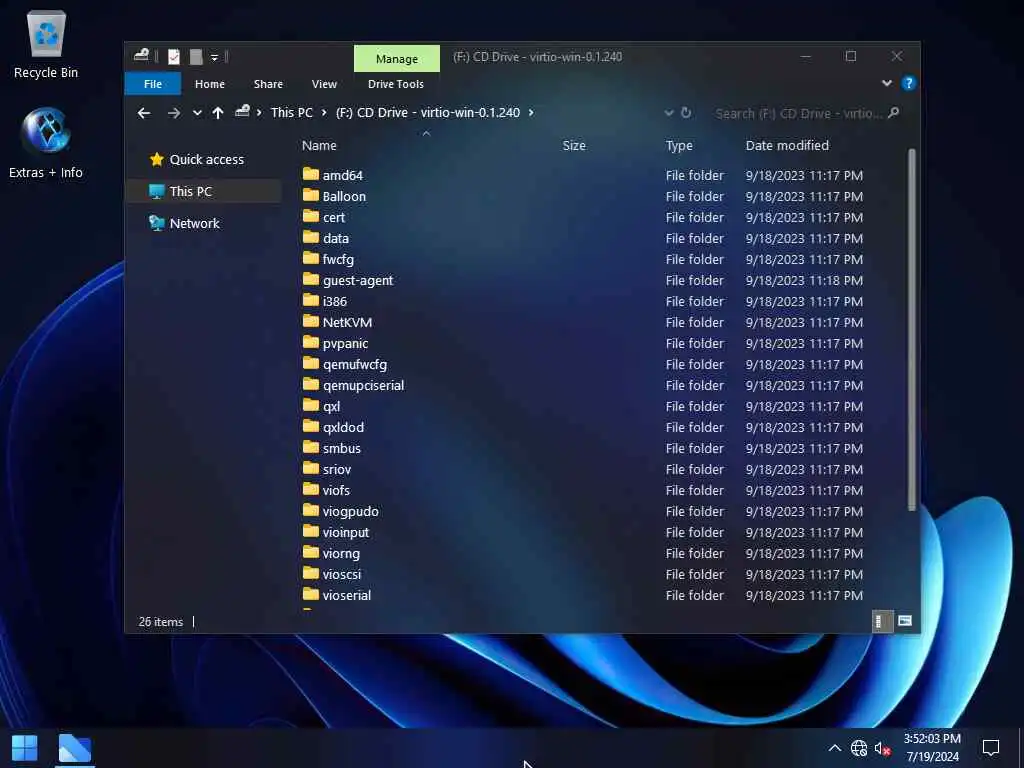Click the qemupciserial folder name
This screenshot has width=1024, height=768.
363,385
